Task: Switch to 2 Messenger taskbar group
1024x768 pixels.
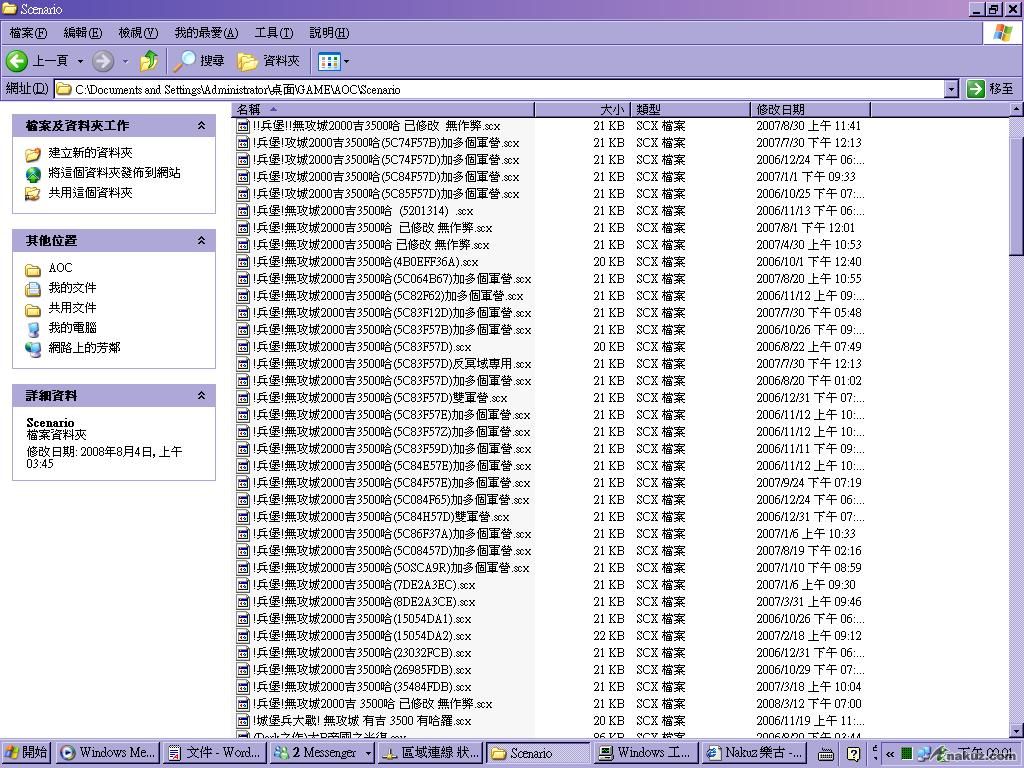Action: pos(321,753)
